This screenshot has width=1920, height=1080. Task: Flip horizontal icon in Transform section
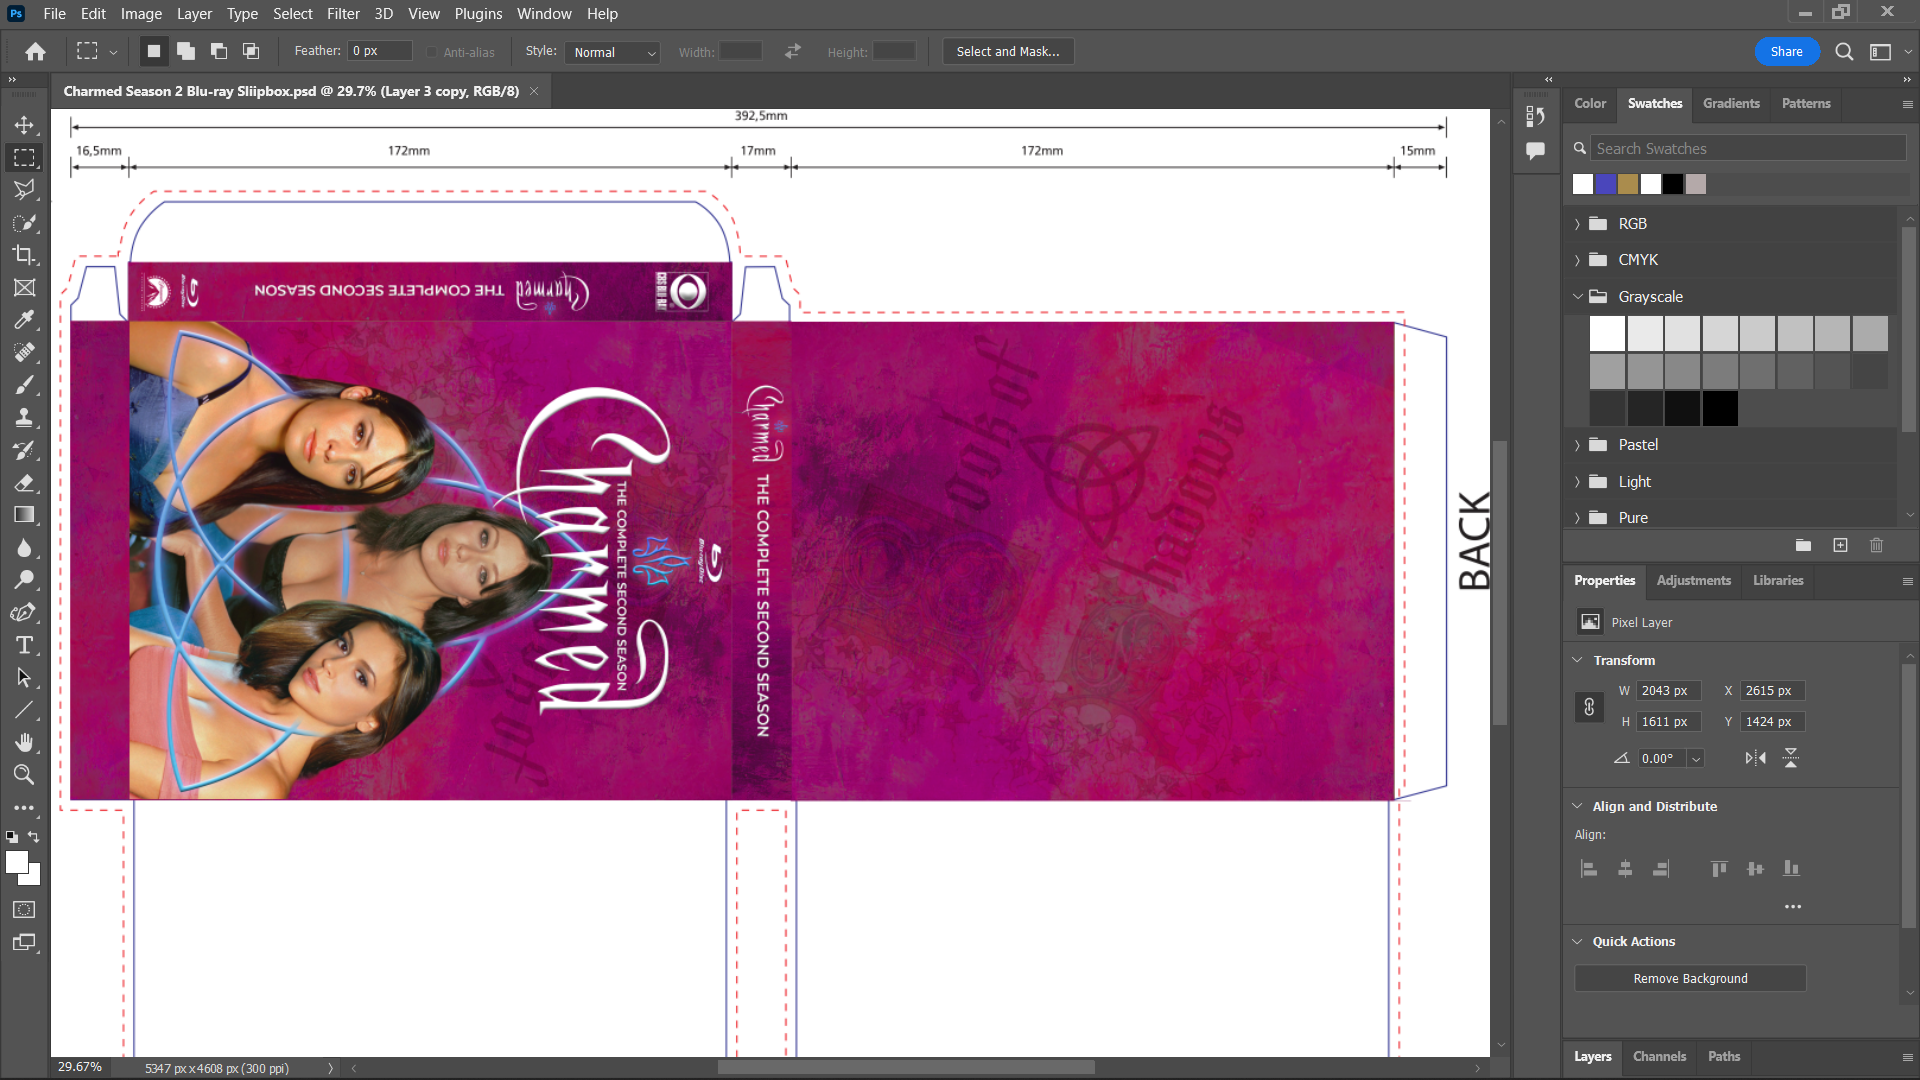coord(1755,758)
